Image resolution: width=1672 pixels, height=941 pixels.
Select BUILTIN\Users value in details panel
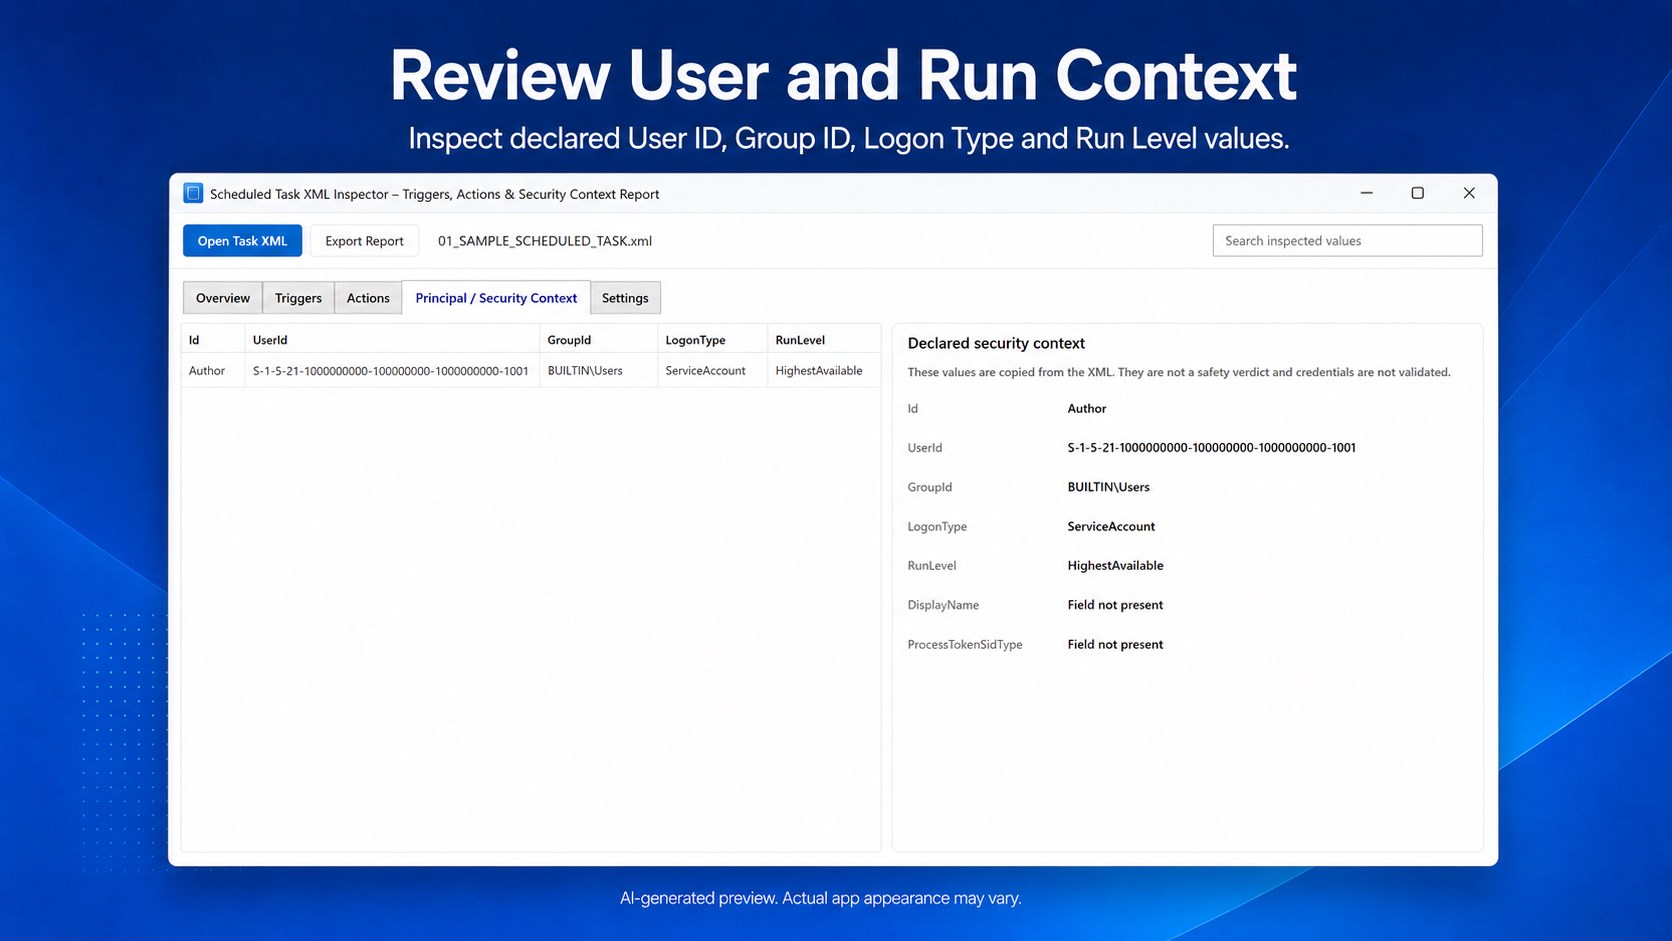1108,487
